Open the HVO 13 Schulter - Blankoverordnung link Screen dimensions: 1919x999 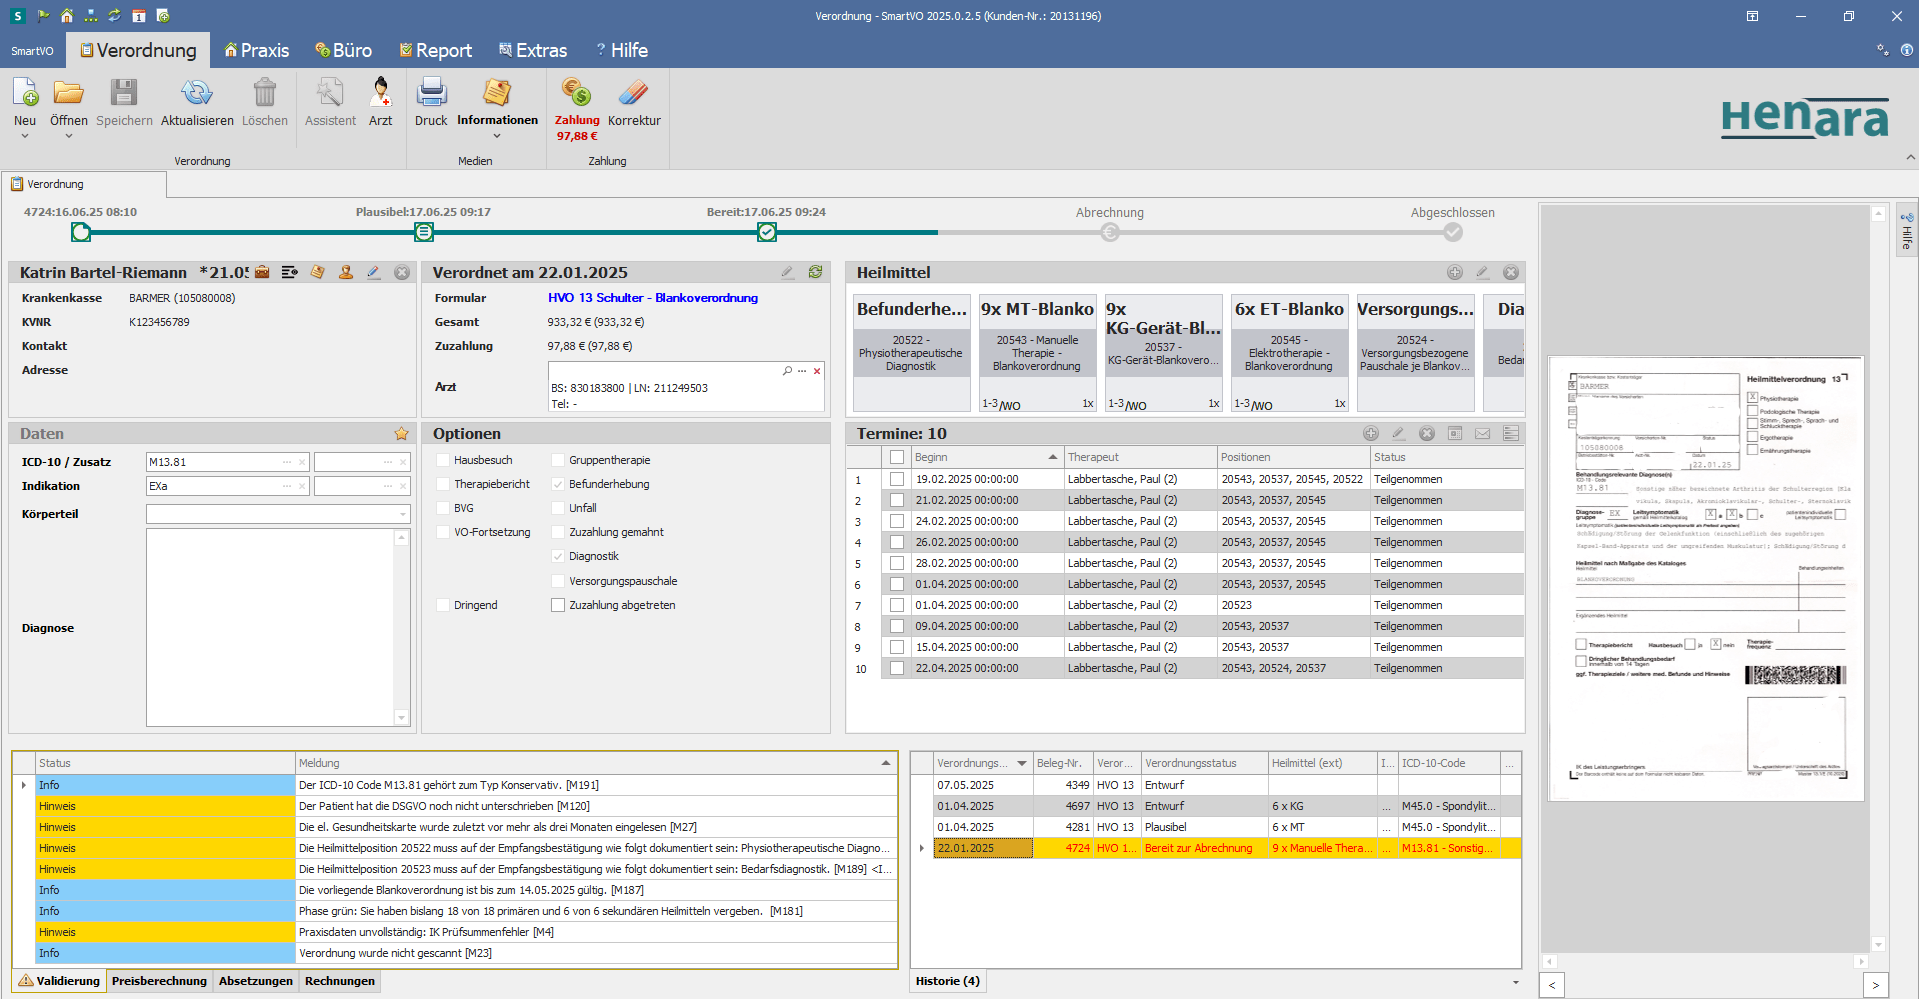click(x=653, y=298)
